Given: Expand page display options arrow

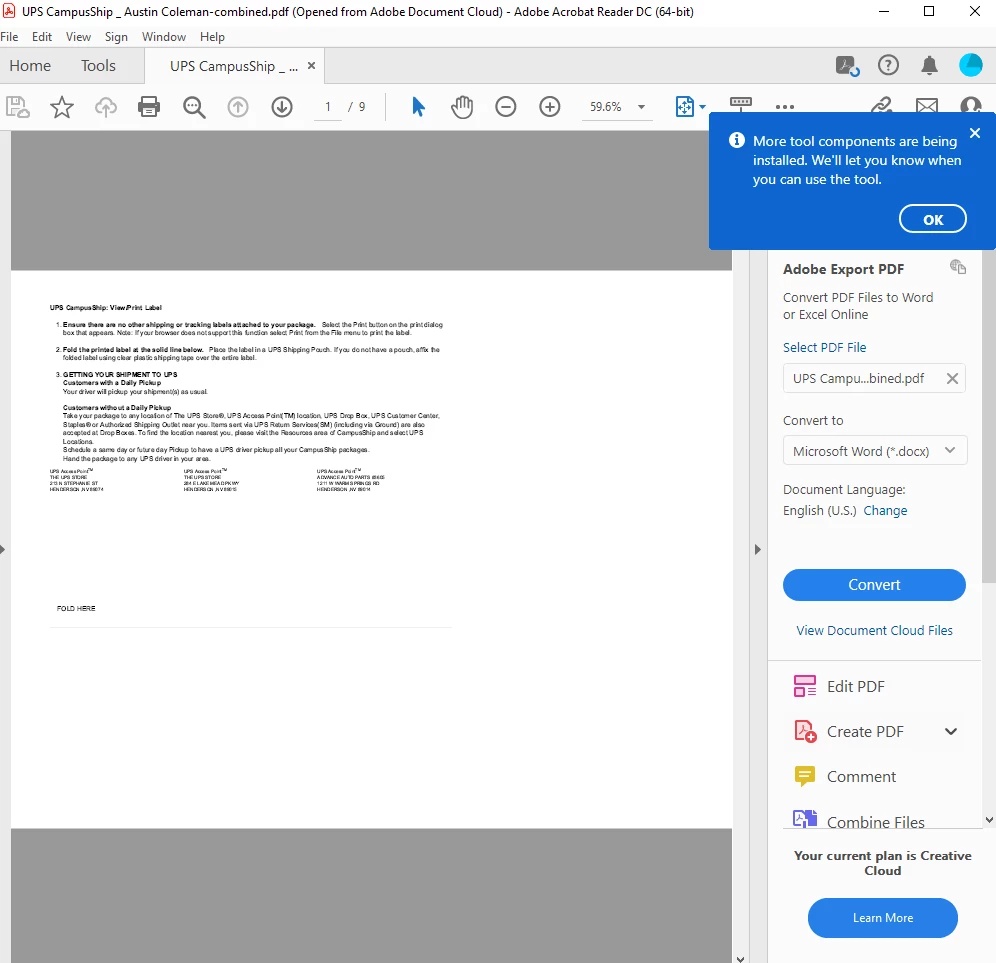Looking at the screenshot, I should point(702,107).
